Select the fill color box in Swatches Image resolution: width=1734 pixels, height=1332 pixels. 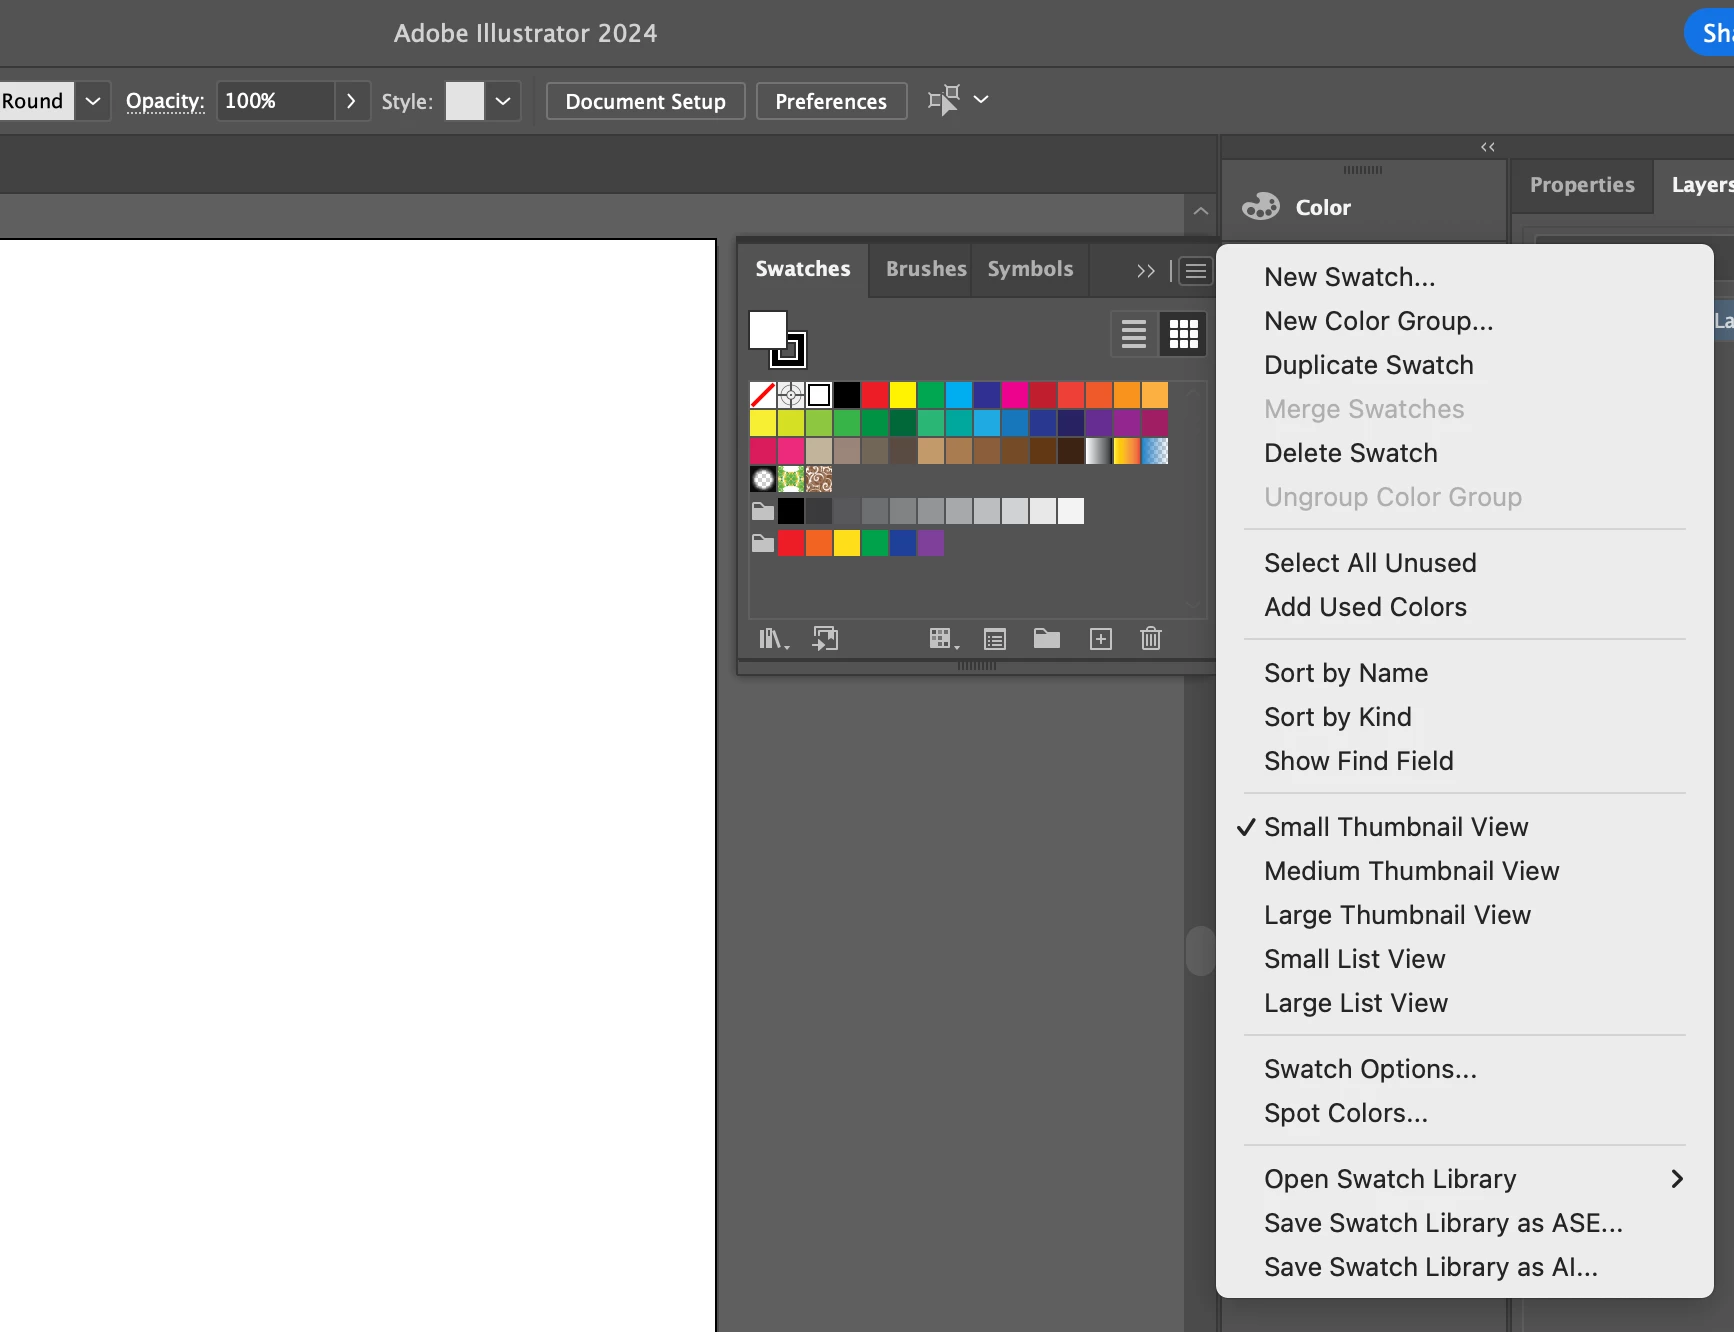[x=768, y=329]
